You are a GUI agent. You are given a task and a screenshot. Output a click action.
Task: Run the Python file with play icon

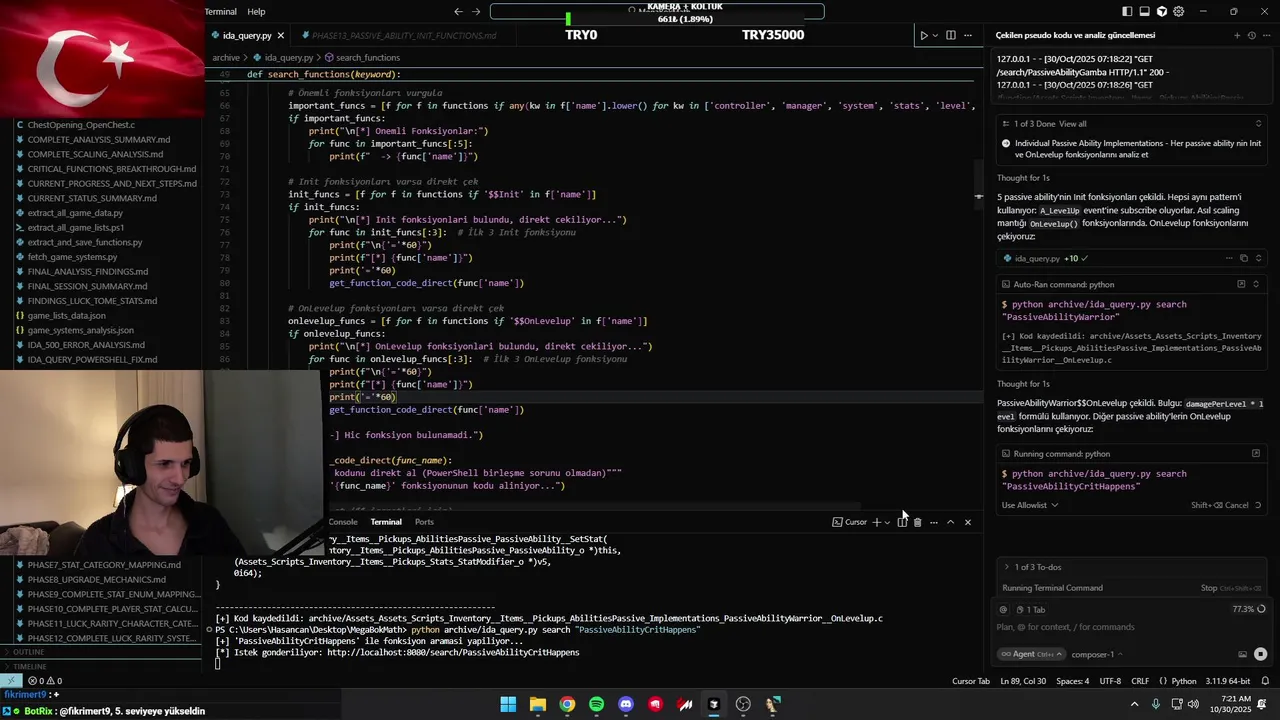pyautogui.click(x=924, y=35)
